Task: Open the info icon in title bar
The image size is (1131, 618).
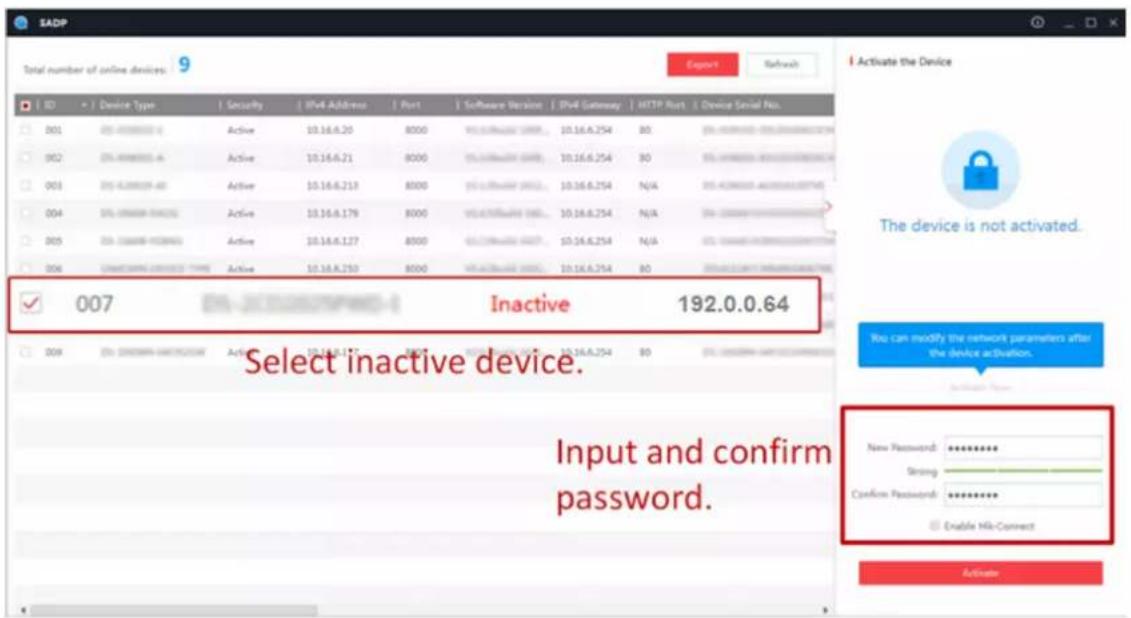Action: 1037,22
